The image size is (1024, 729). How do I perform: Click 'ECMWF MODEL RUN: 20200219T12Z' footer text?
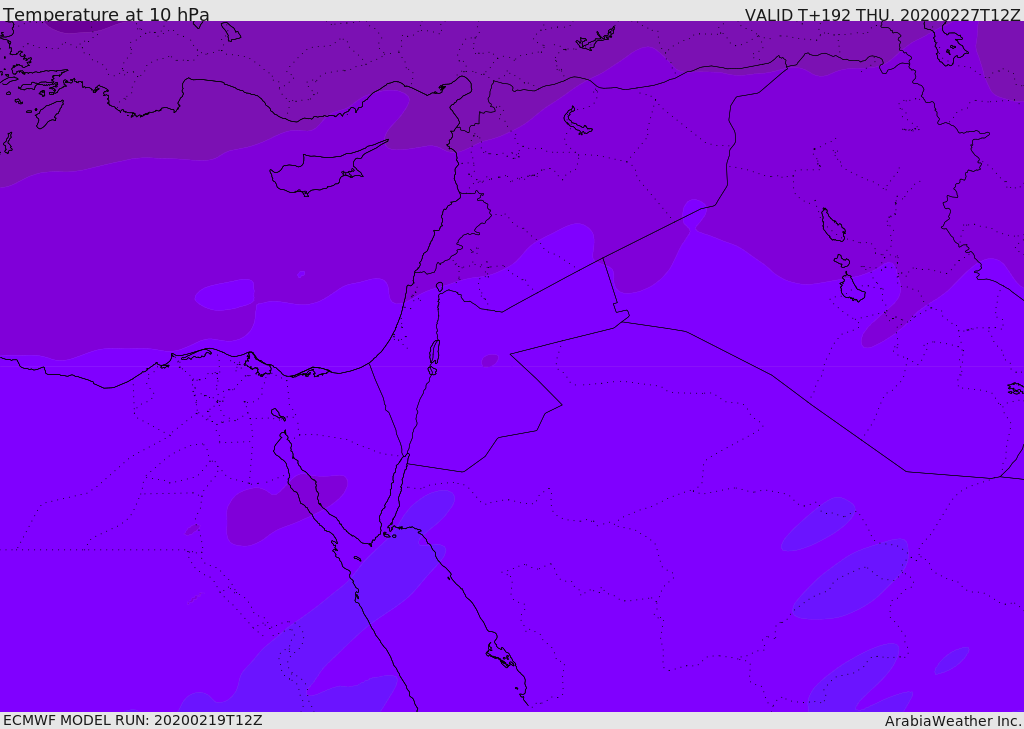point(133,720)
